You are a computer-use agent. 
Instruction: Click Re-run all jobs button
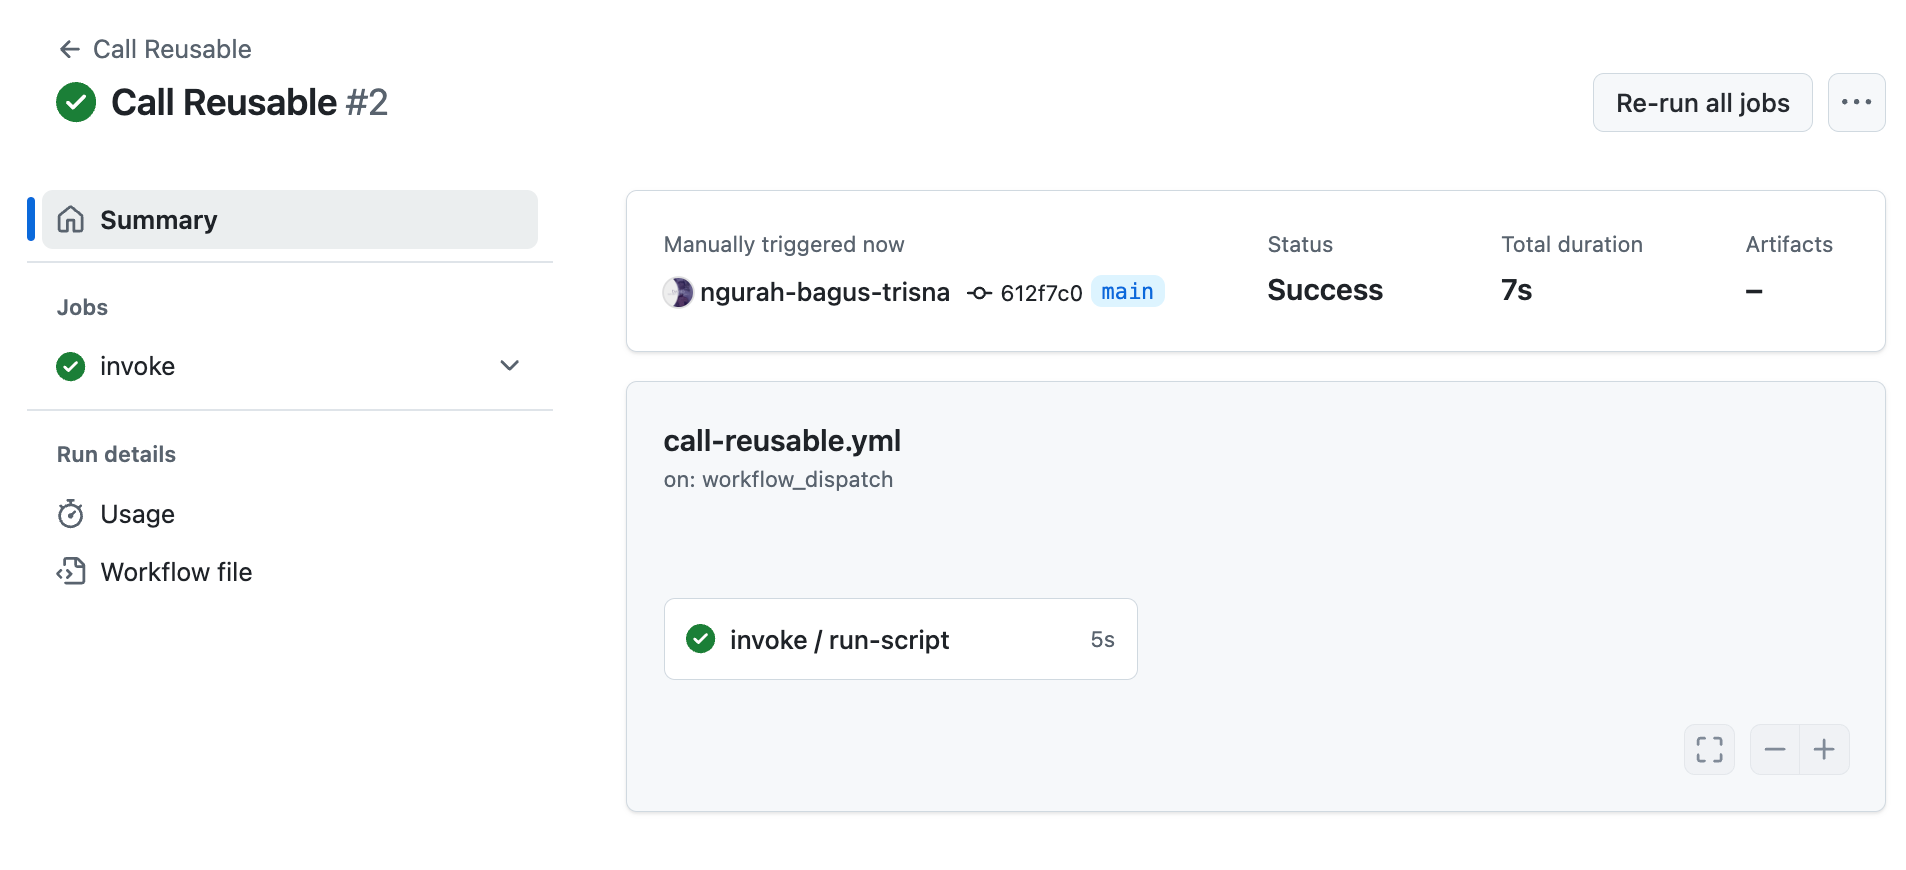(x=1702, y=102)
